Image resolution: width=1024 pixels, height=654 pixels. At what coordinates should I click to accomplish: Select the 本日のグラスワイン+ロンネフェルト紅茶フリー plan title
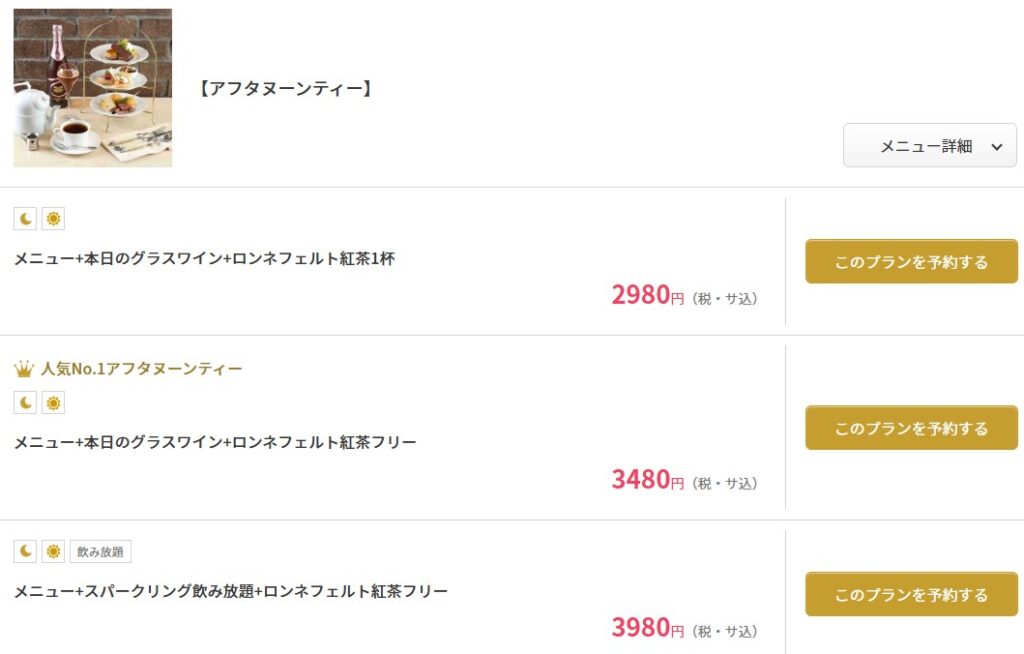[215, 442]
